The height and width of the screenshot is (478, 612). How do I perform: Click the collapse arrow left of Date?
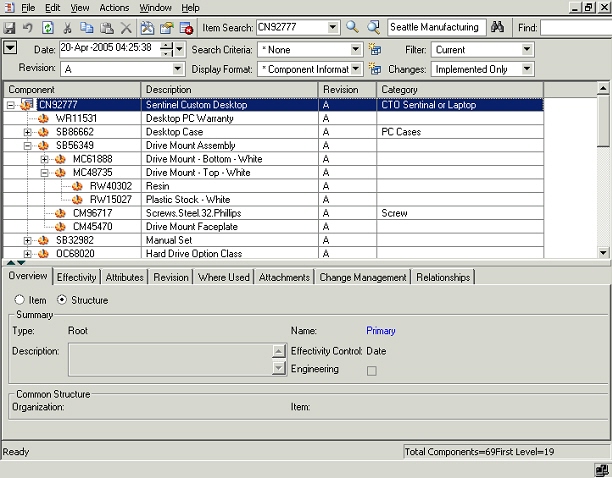coord(10,48)
